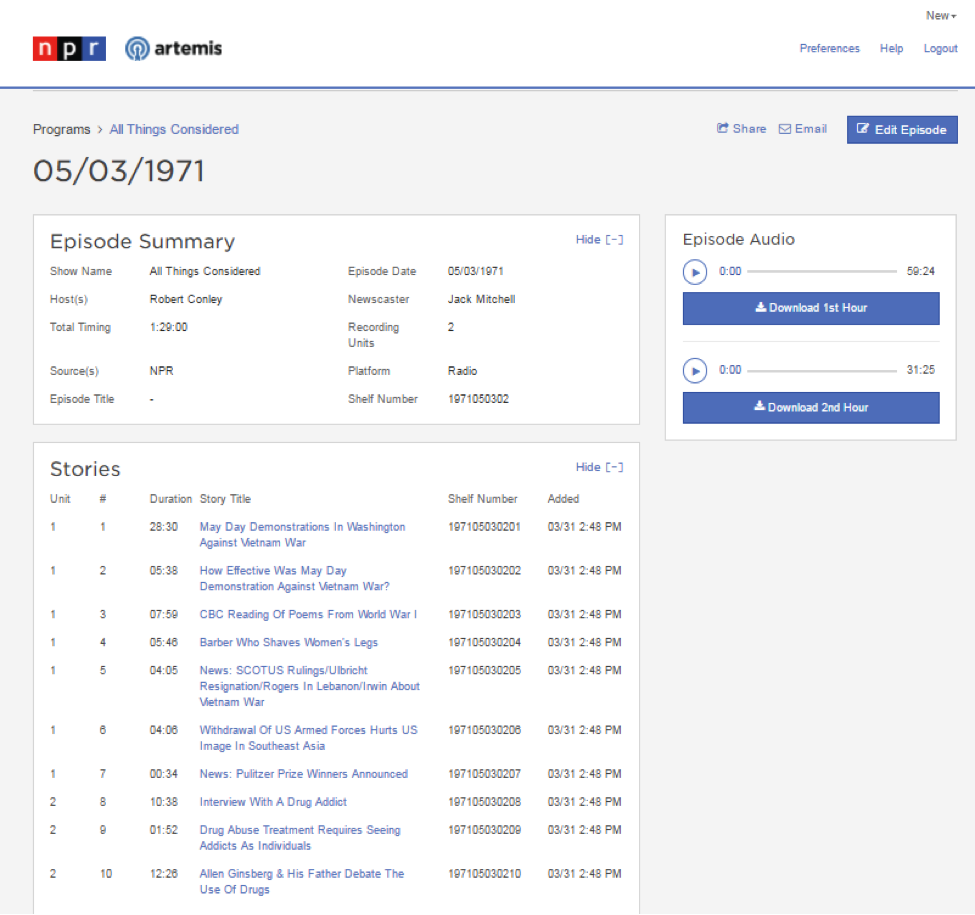
Task: Log out using the Logout link
Action: [940, 49]
